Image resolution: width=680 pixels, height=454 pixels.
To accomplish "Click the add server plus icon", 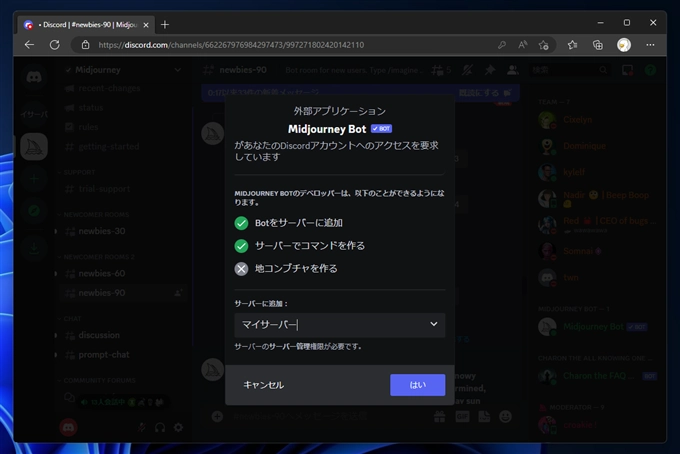I will (x=34, y=179).
